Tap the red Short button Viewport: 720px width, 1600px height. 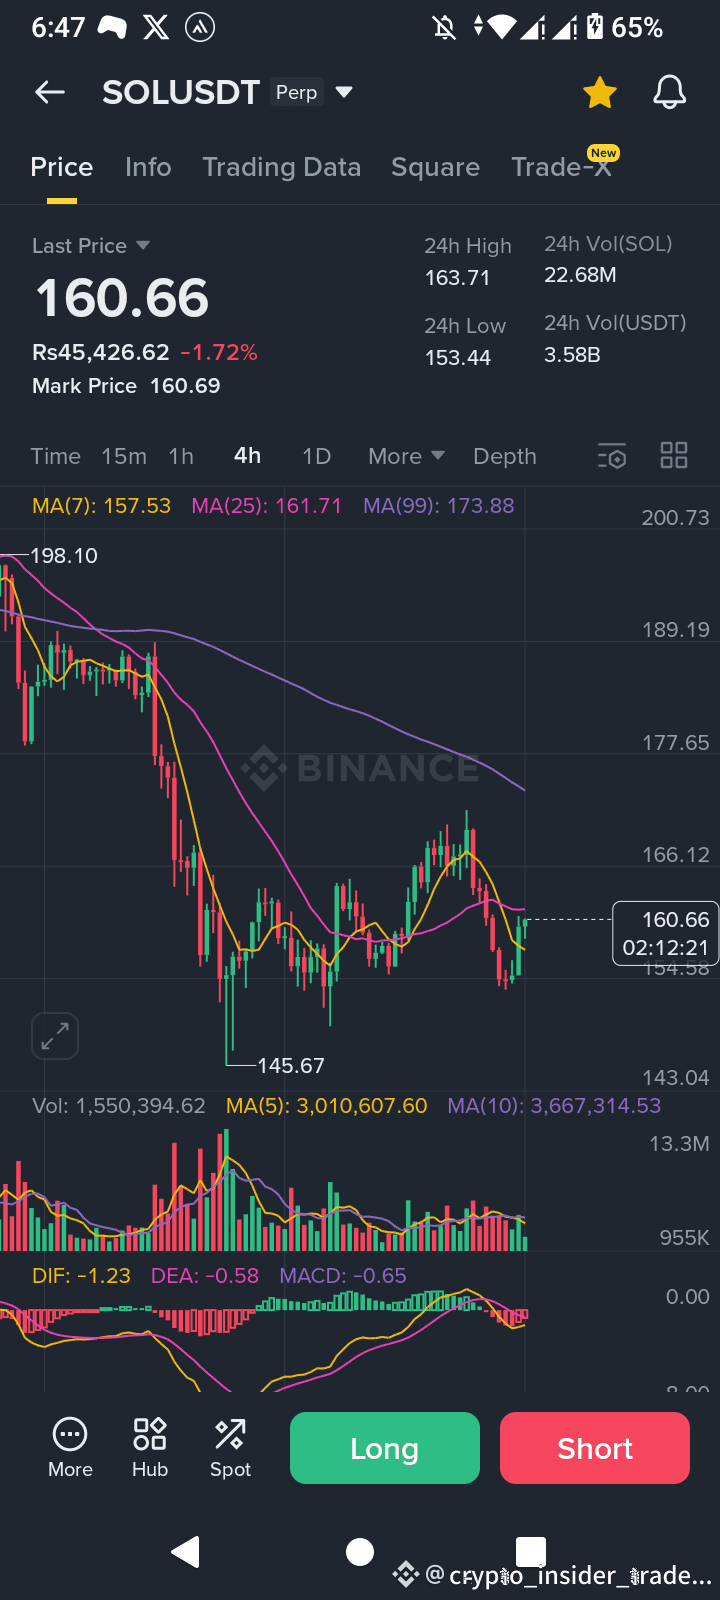(x=595, y=1448)
